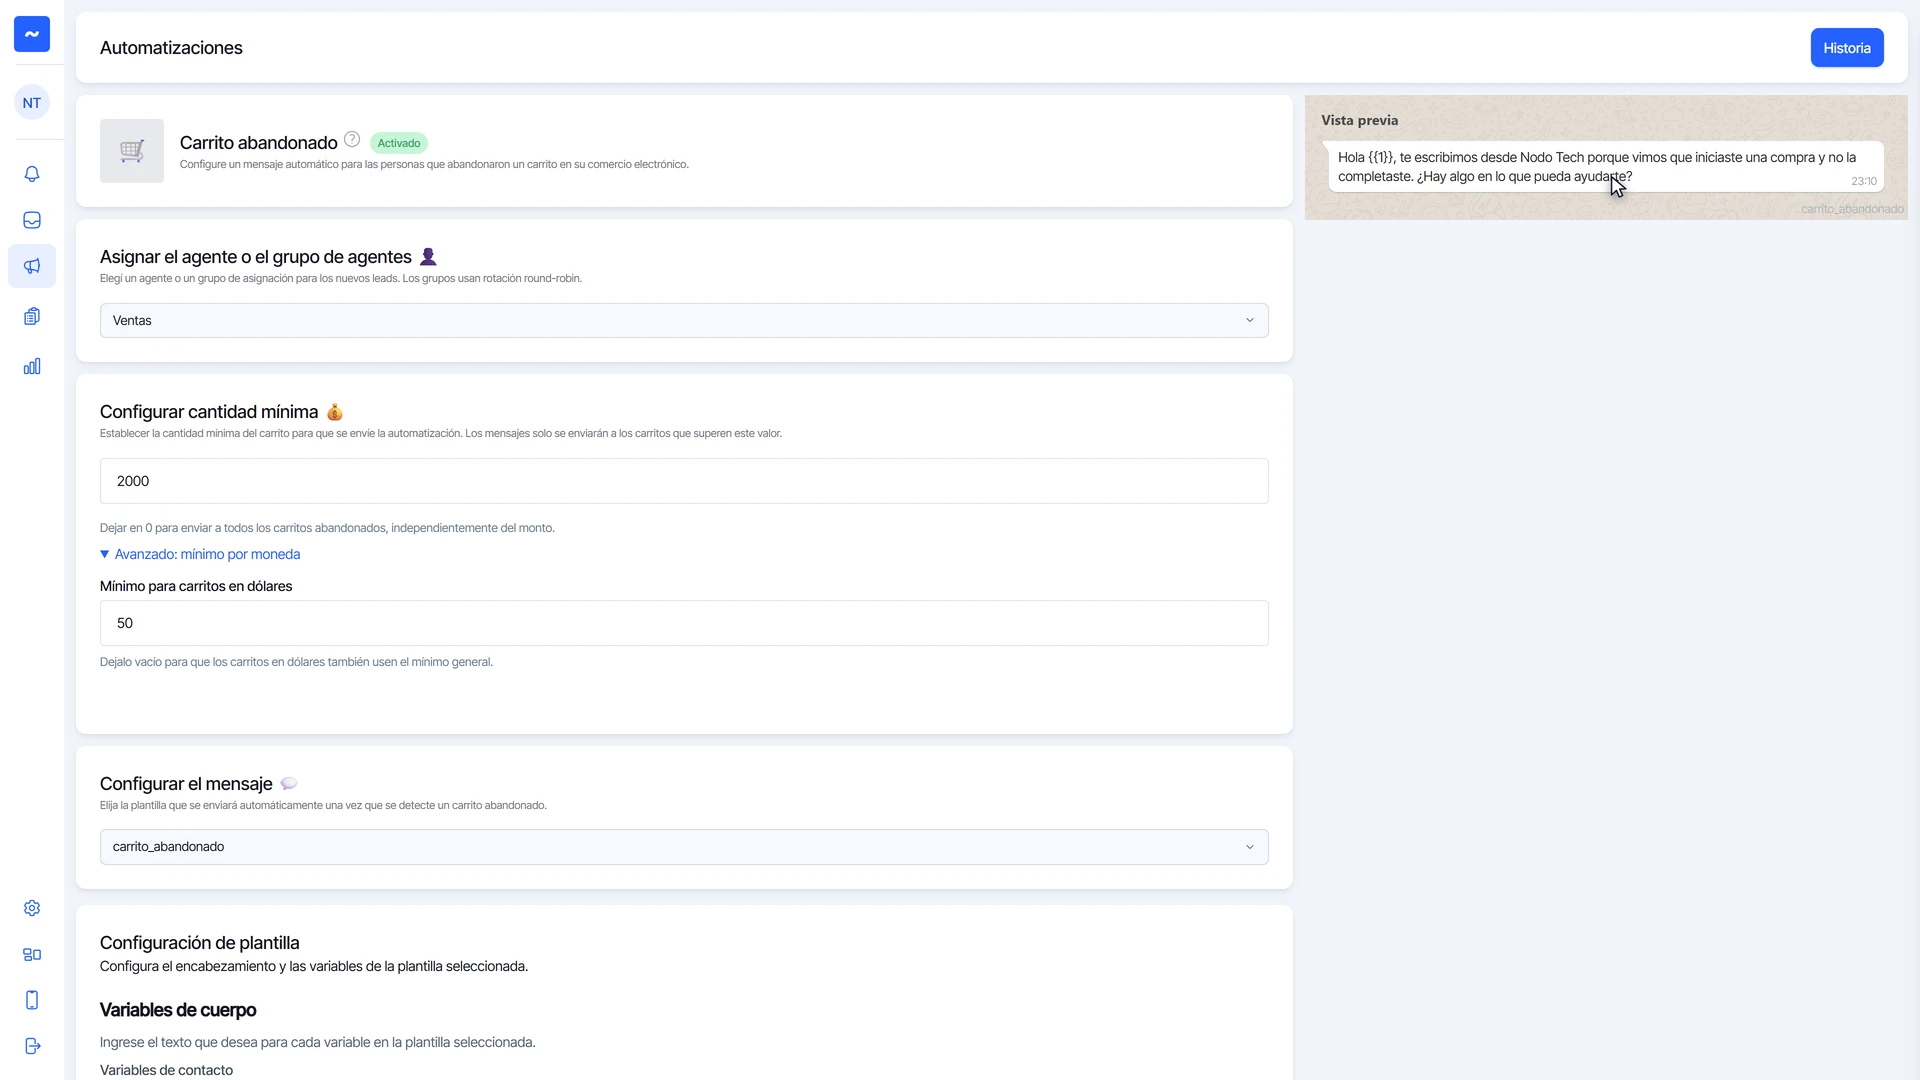
Task: Click the Configurar el mensaje heading
Action: coord(186,784)
